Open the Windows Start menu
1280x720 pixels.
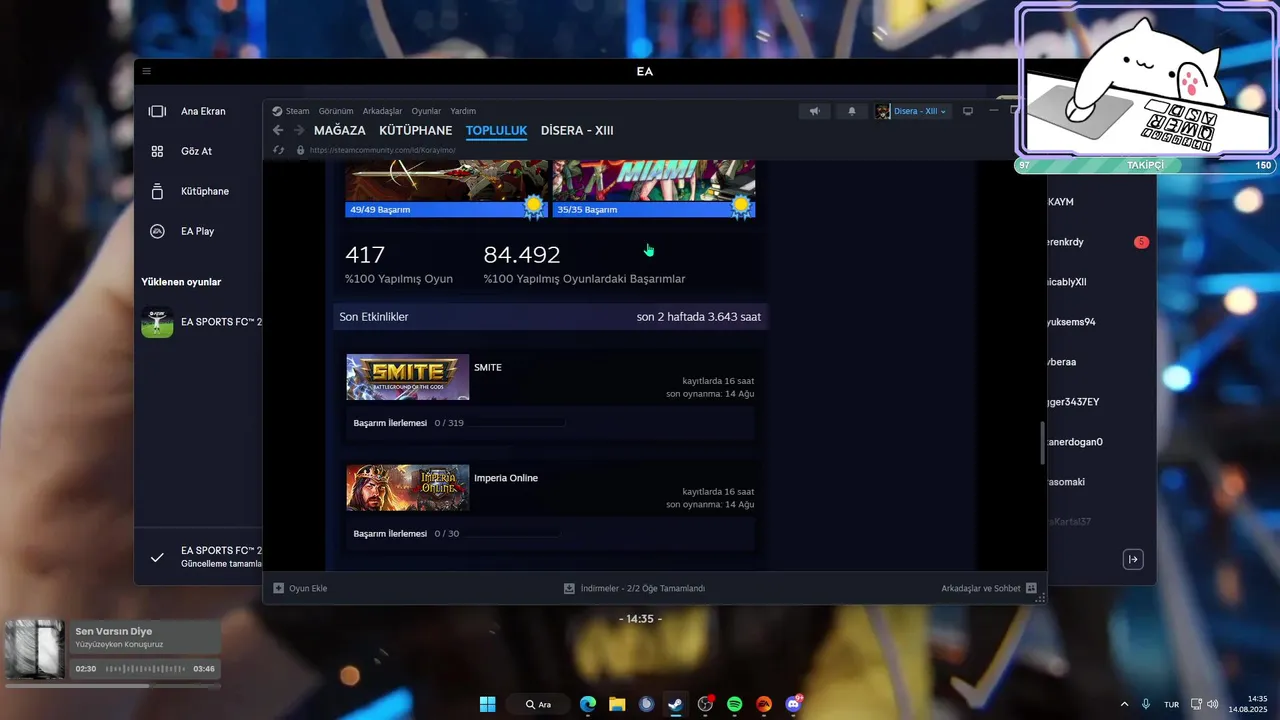(487, 704)
